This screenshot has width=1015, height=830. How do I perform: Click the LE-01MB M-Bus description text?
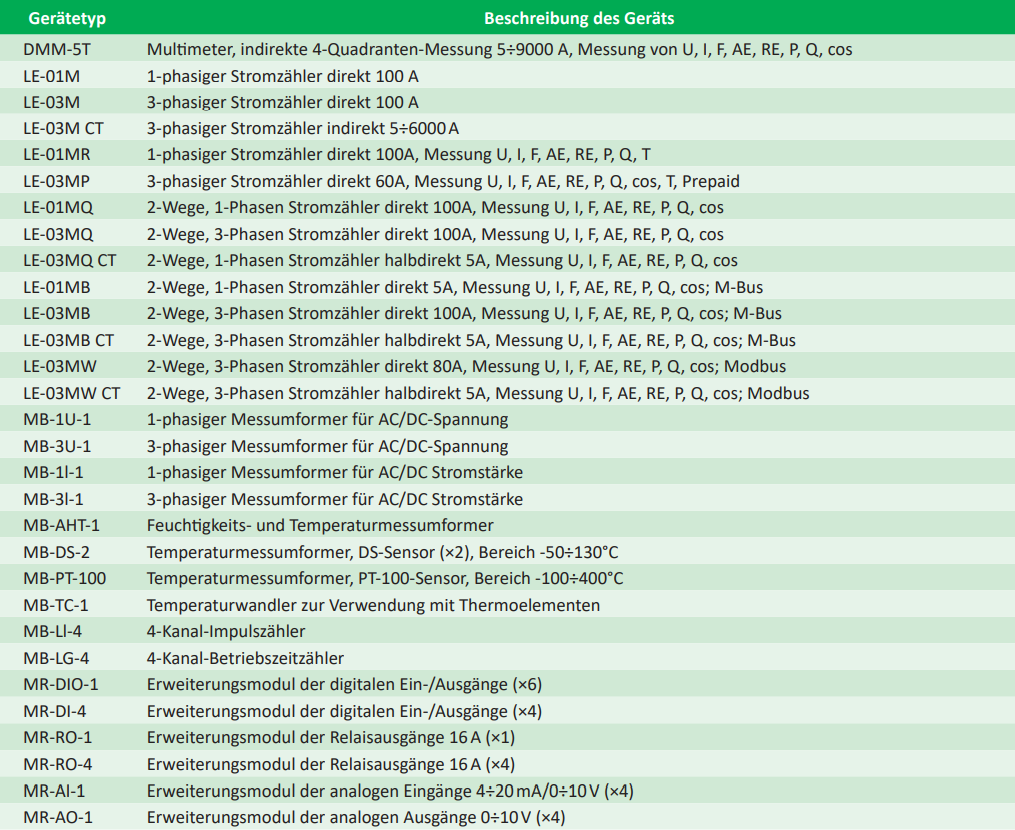pos(454,287)
